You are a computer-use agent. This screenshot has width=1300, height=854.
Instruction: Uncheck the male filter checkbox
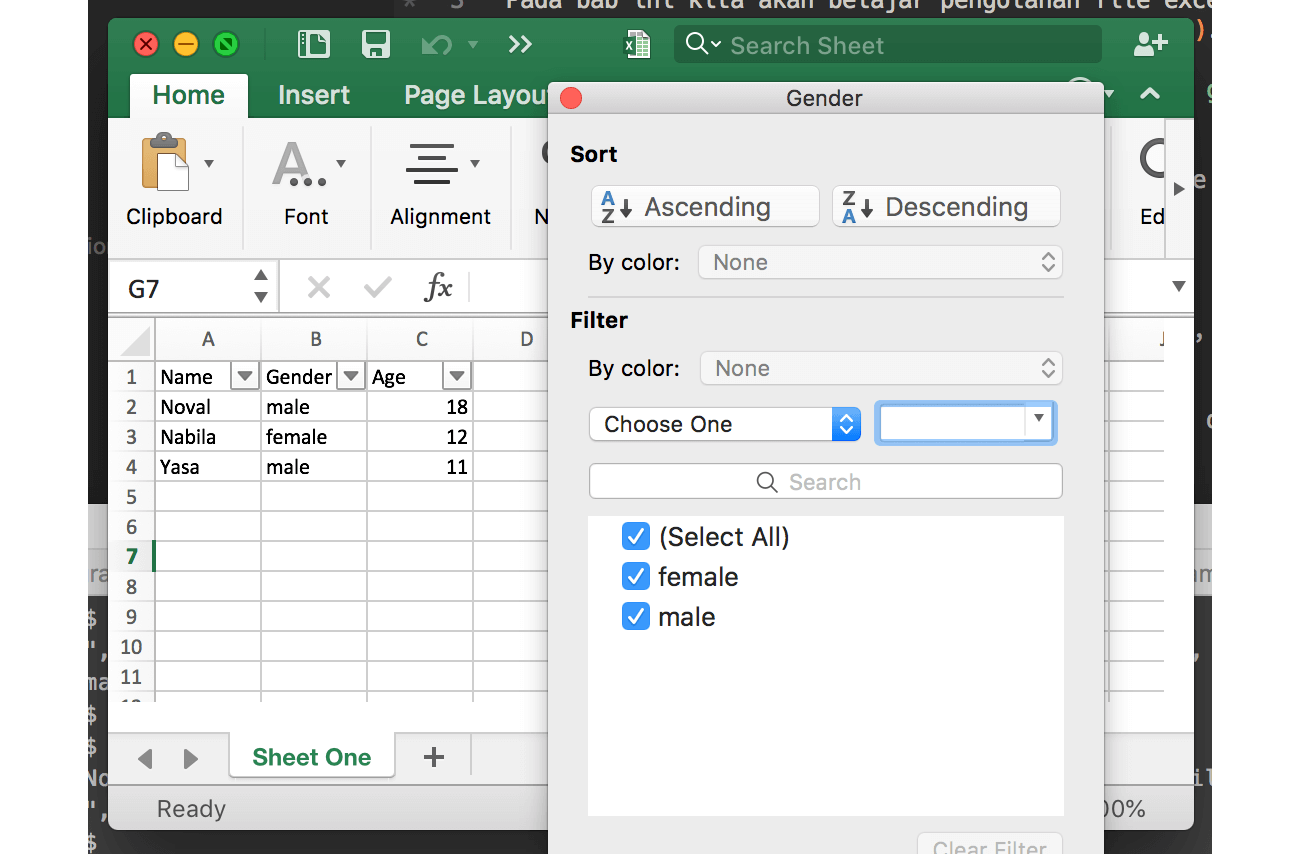[636, 616]
